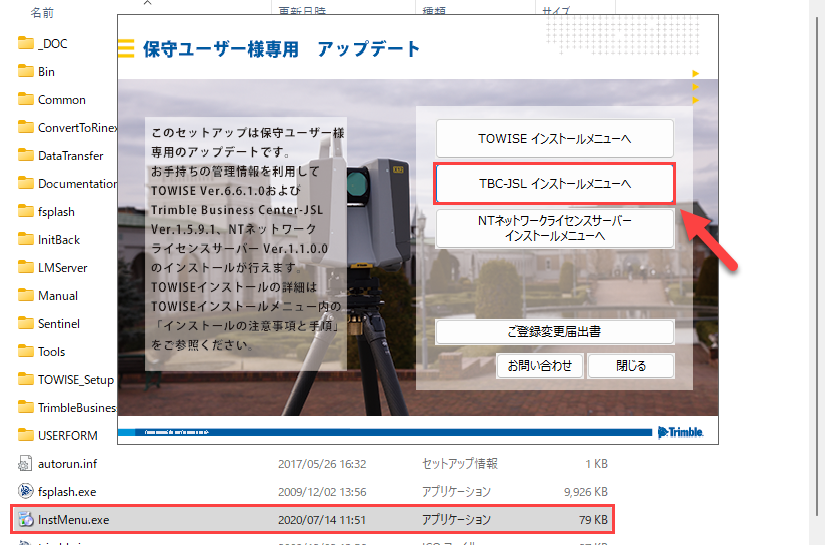Select the Documentation folder icon
Image resolution: width=825 pixels, height=545 pixels.
(x=26, y=183)
